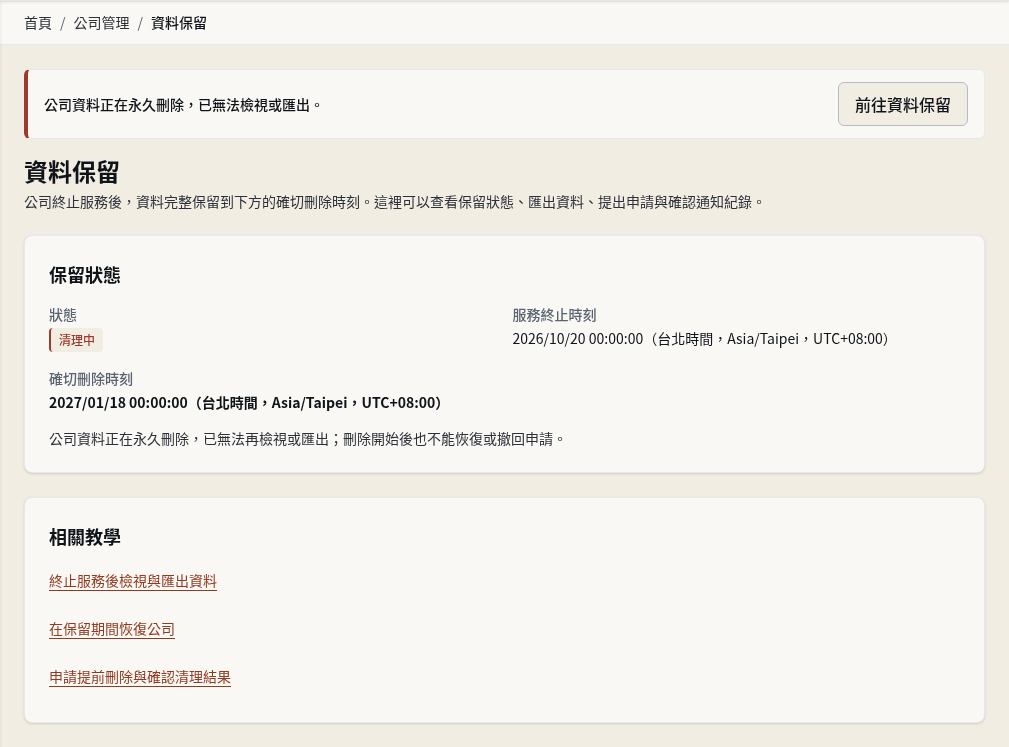The height and width of the screenshot is (747, 1009).
Task: Click the 2027/01/18 exact deletion time
Action: (245, 403)
